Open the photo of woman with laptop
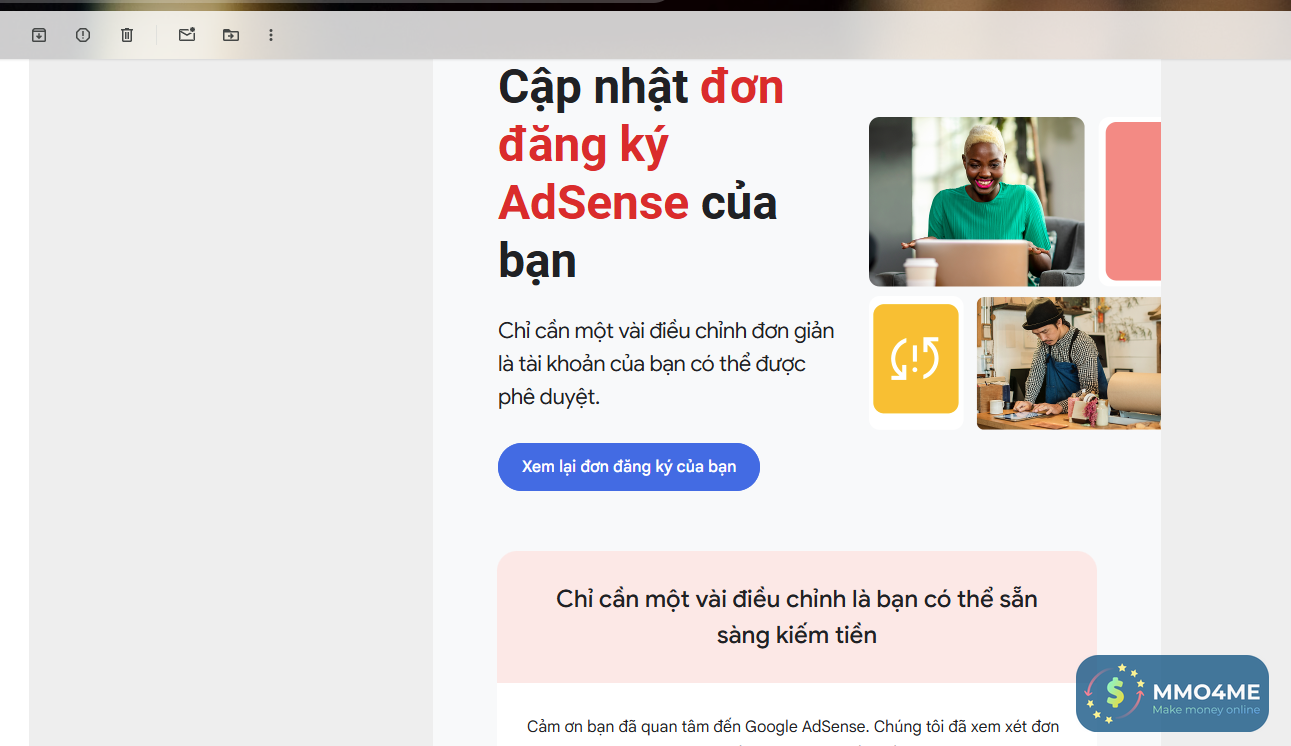1291x746 pixels. [x=976, y=202]
